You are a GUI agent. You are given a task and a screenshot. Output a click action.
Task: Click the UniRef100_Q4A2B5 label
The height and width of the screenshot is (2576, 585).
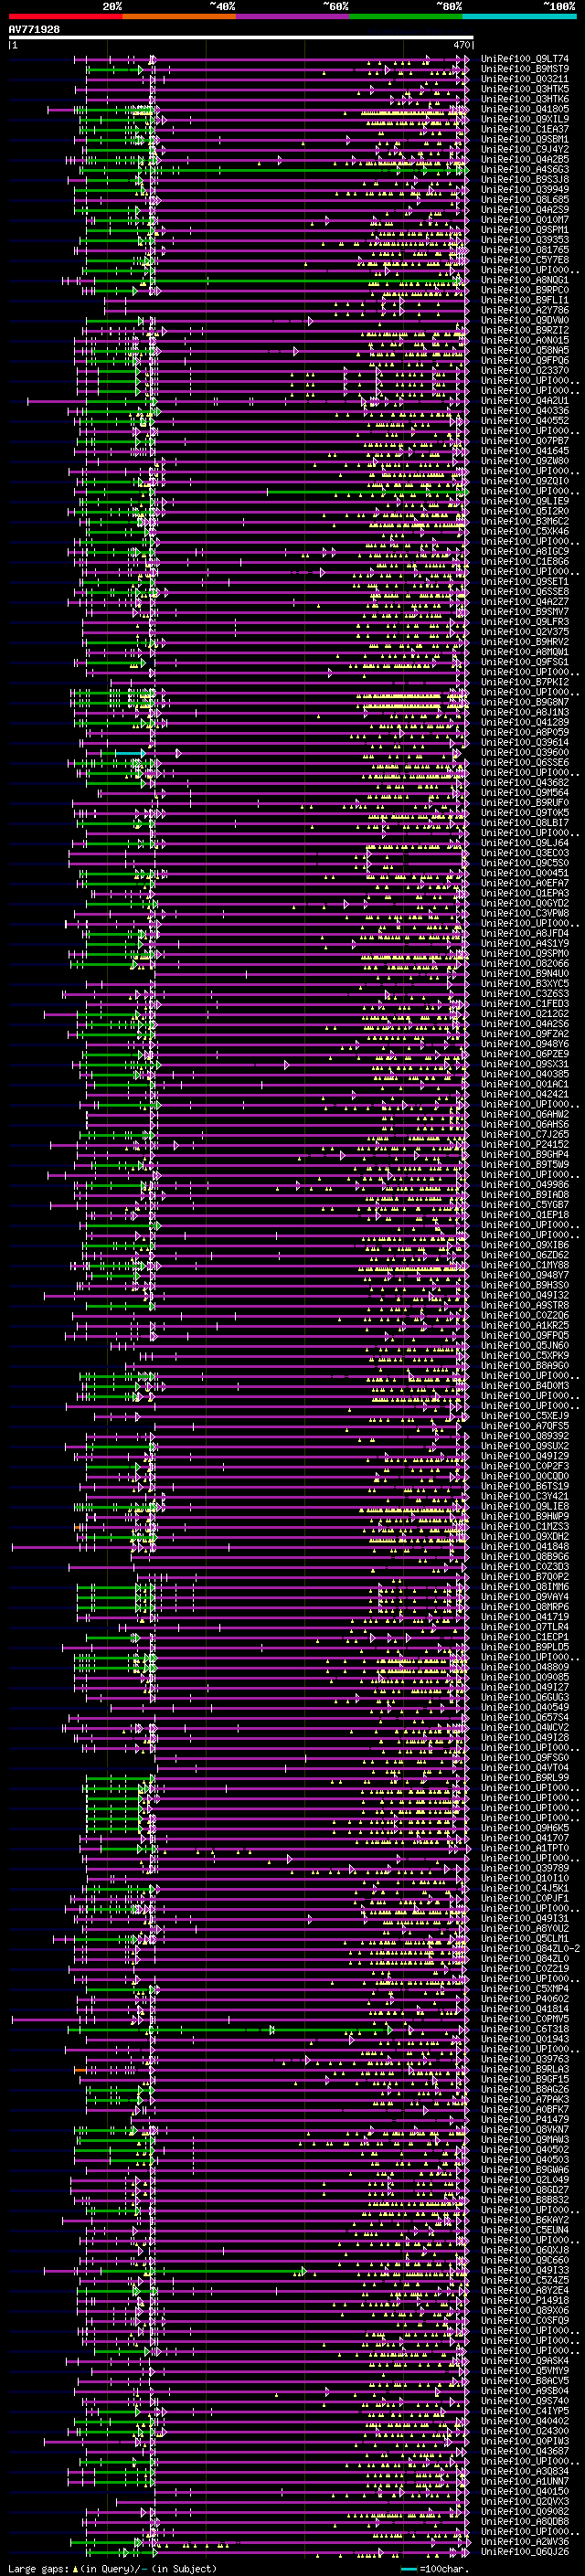525,160
